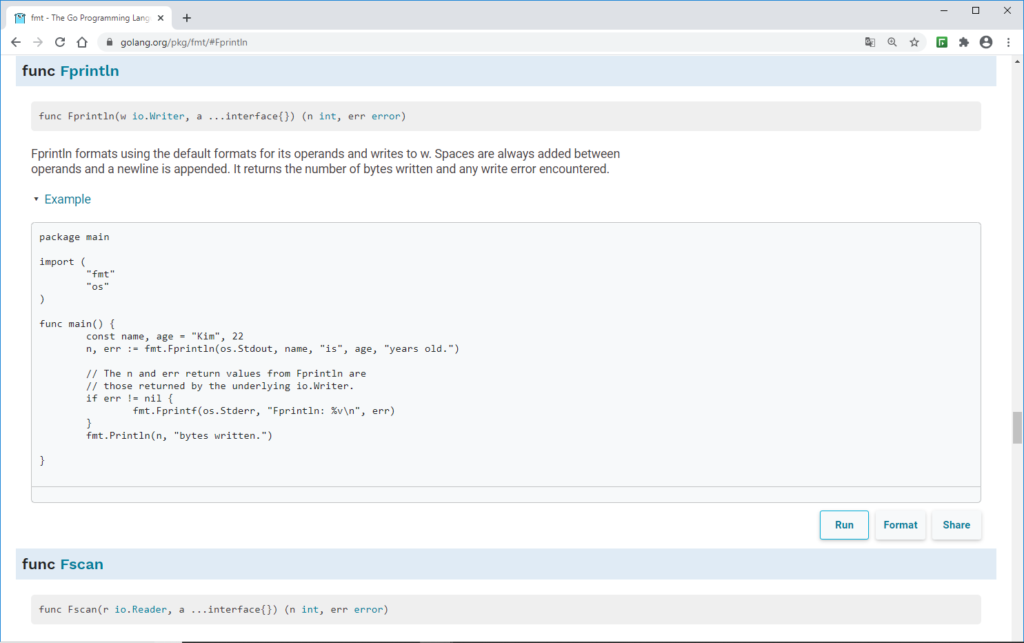Follow the io.Reader type link
The width and height of the screenshot is (1024, 643).
click(x=140, y=610)
